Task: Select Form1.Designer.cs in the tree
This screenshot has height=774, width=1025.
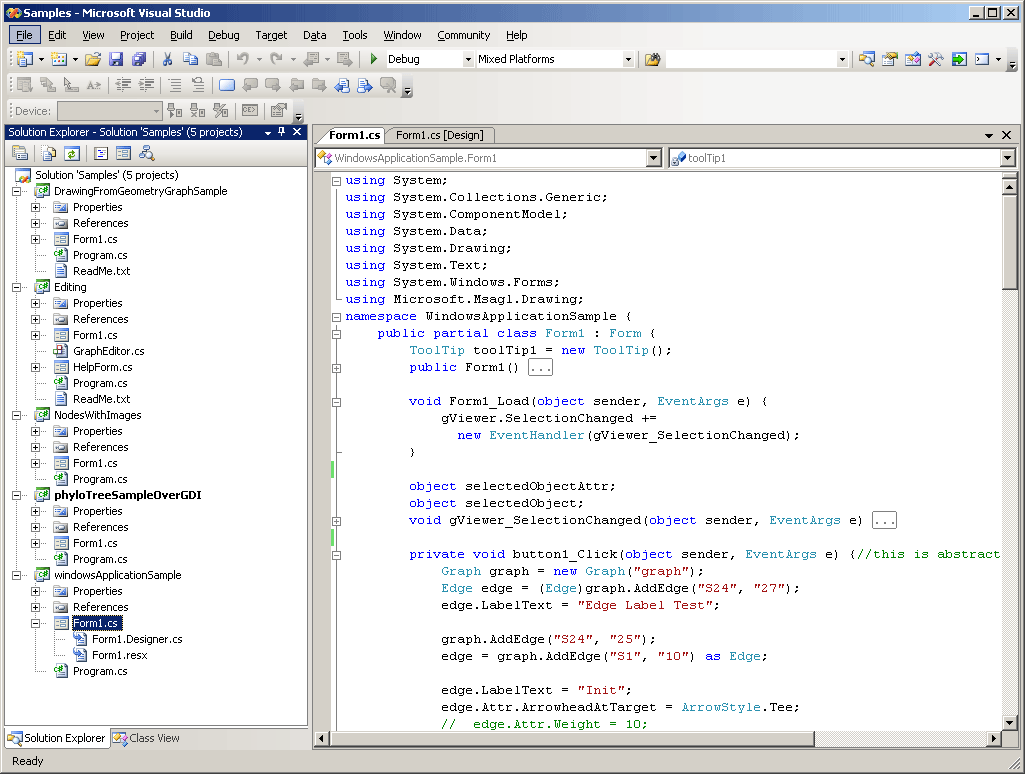Action: 137,639
